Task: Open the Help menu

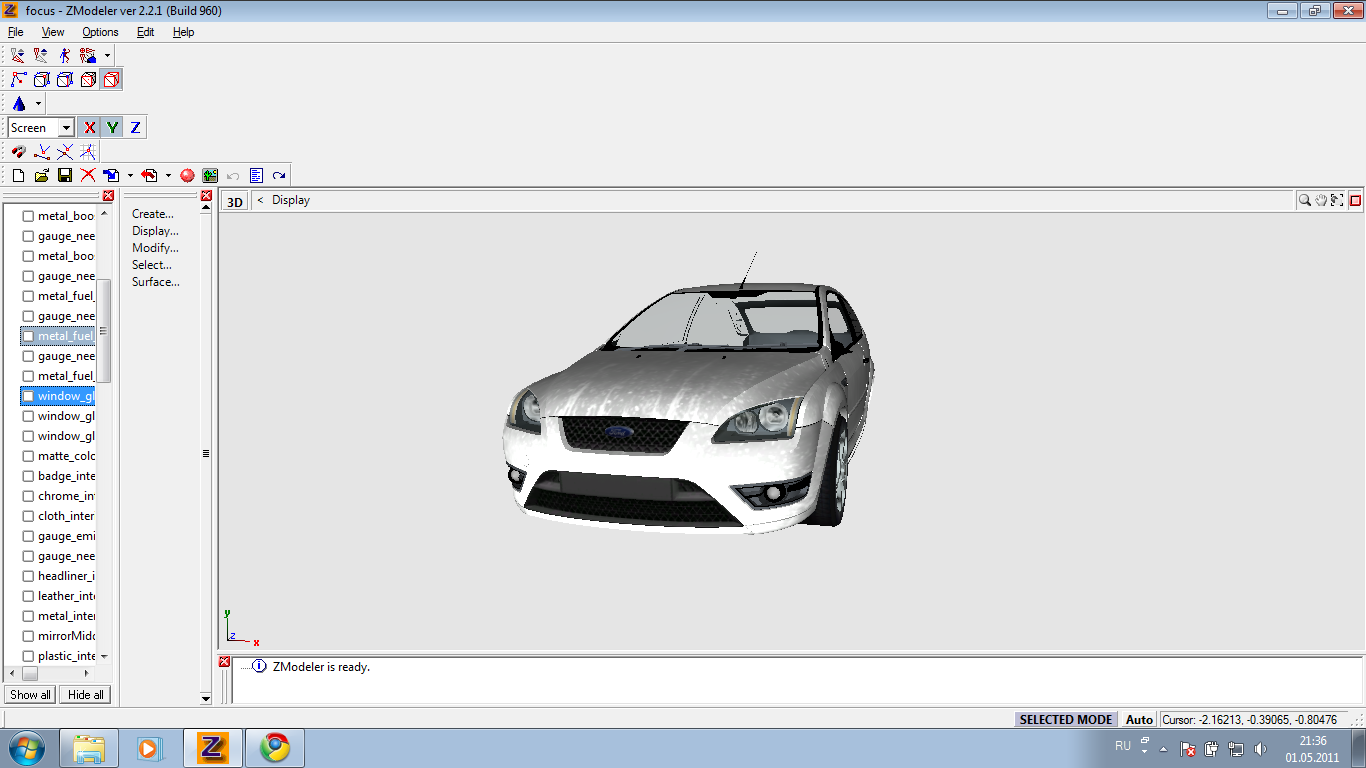Action: click(183, 32)
